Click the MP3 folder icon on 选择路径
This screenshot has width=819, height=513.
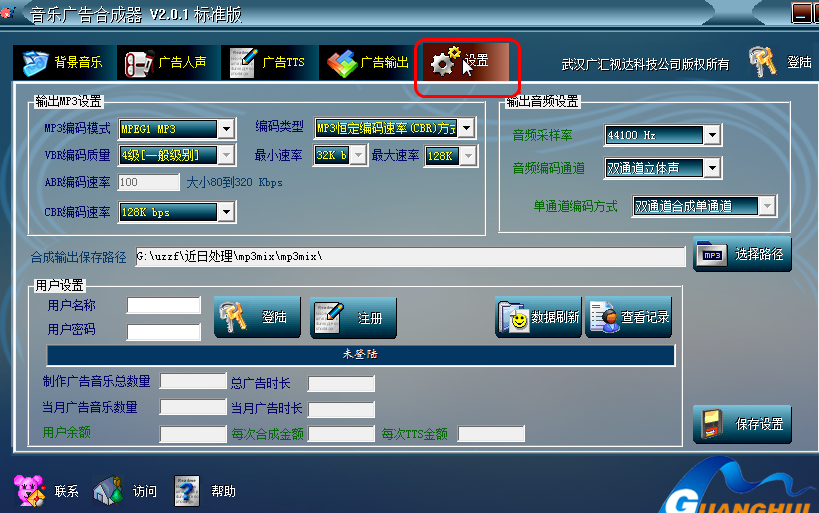712,254
